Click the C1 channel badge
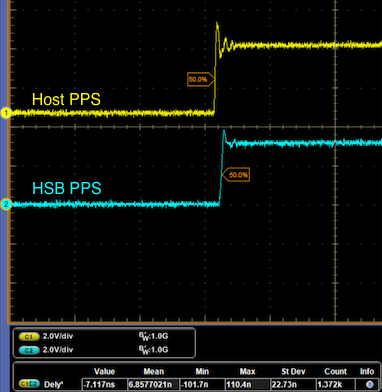This screenshot has height=392, width=382. pyautogui.click(x=29, y=336)
